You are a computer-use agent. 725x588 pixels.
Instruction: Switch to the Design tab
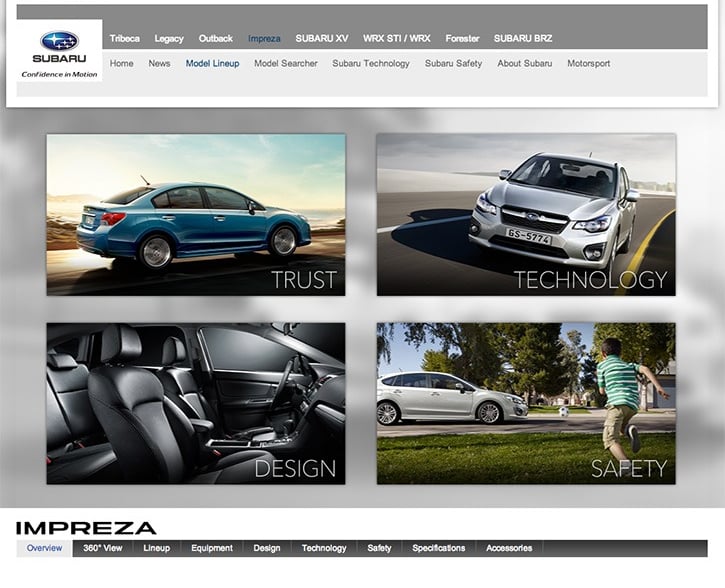tap(267, 548)
